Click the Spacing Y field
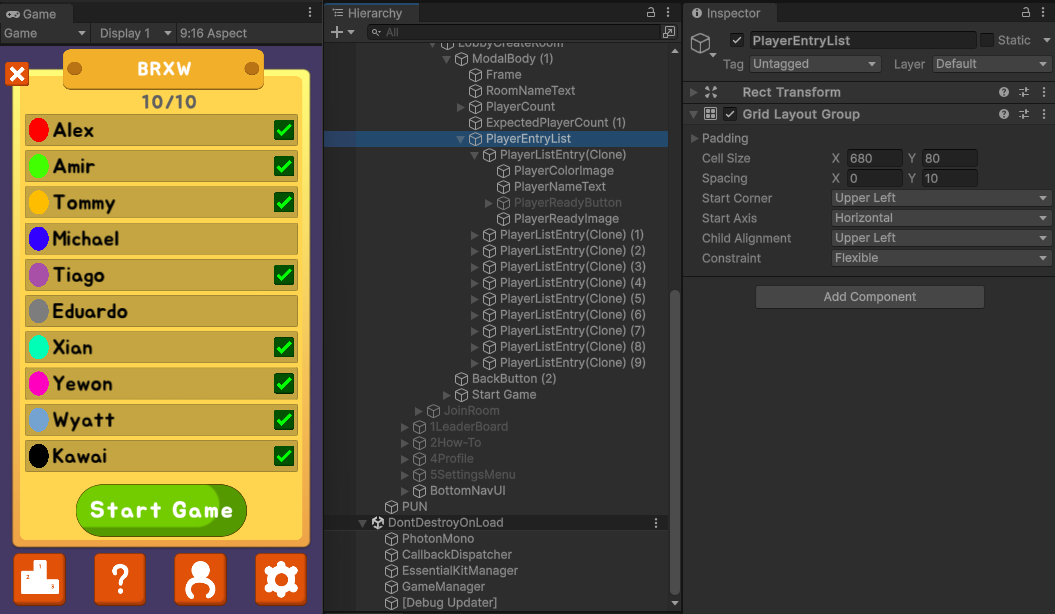The height and width of the screenshot is (614, 1055). [x=949, y=178]
